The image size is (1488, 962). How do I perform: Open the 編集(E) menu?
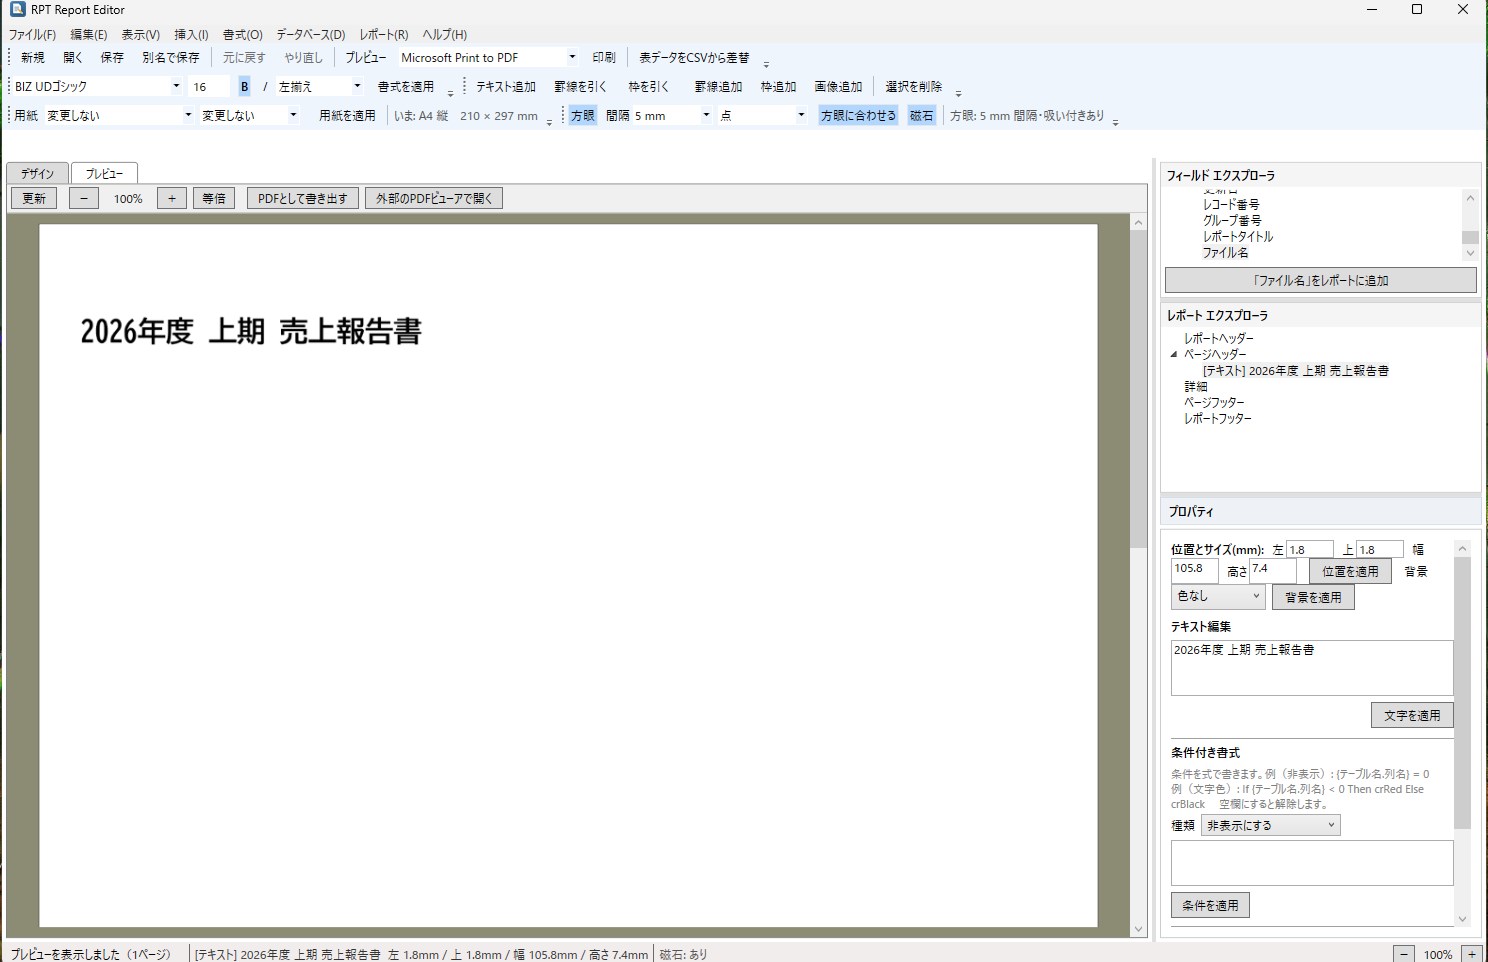pos(88,35)
